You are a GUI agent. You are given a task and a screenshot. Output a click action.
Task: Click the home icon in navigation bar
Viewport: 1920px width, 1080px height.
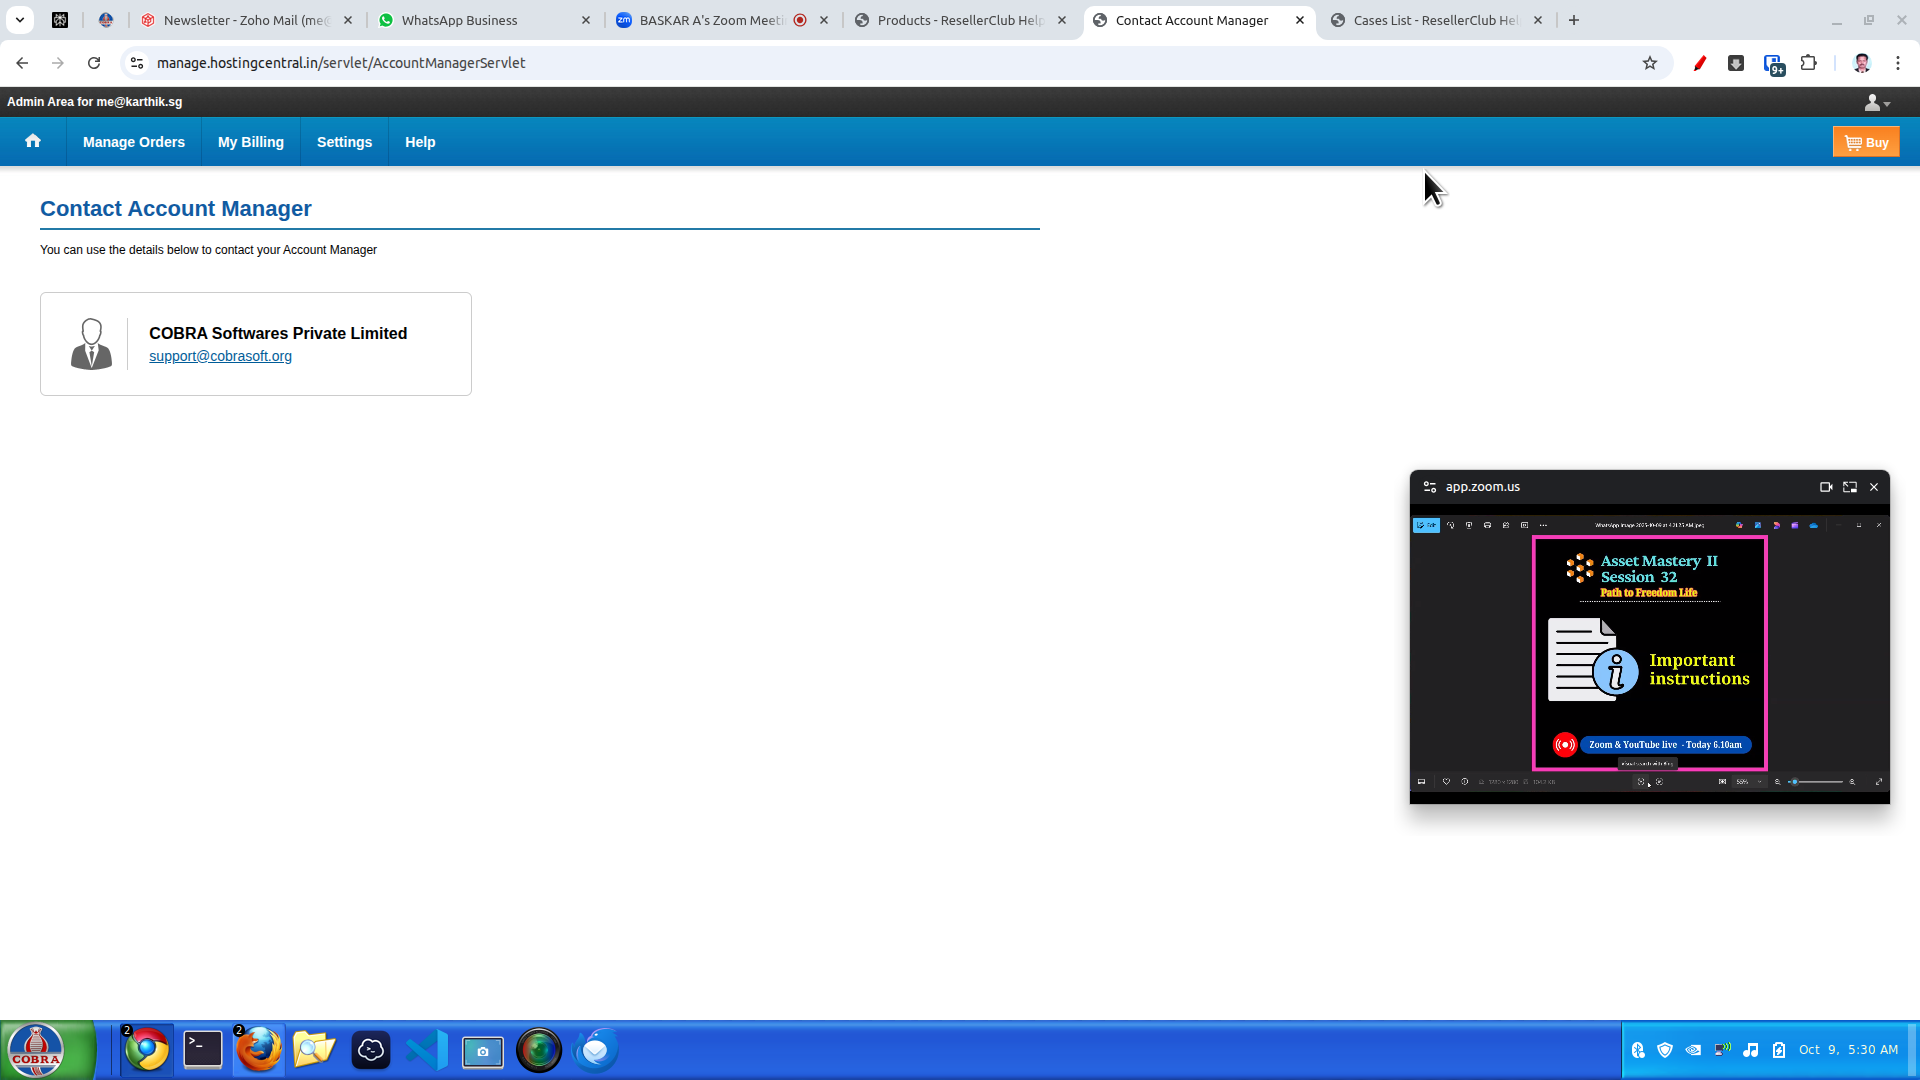33,141
